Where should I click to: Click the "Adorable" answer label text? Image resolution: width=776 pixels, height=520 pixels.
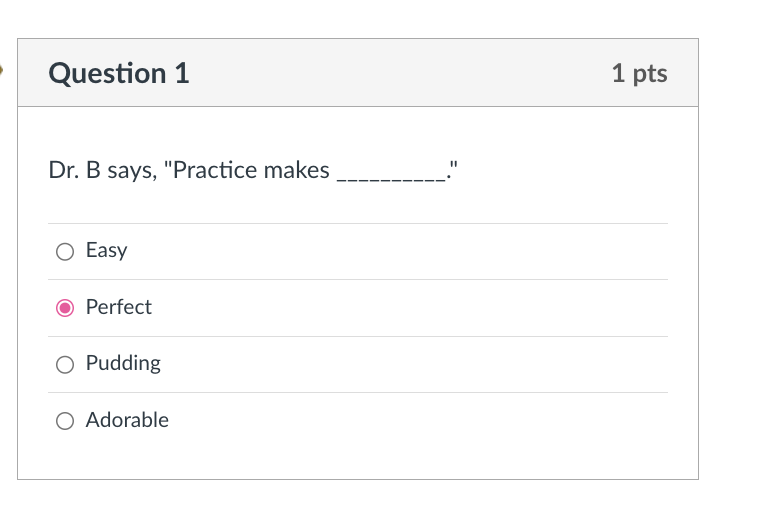[x=127, y=420]
